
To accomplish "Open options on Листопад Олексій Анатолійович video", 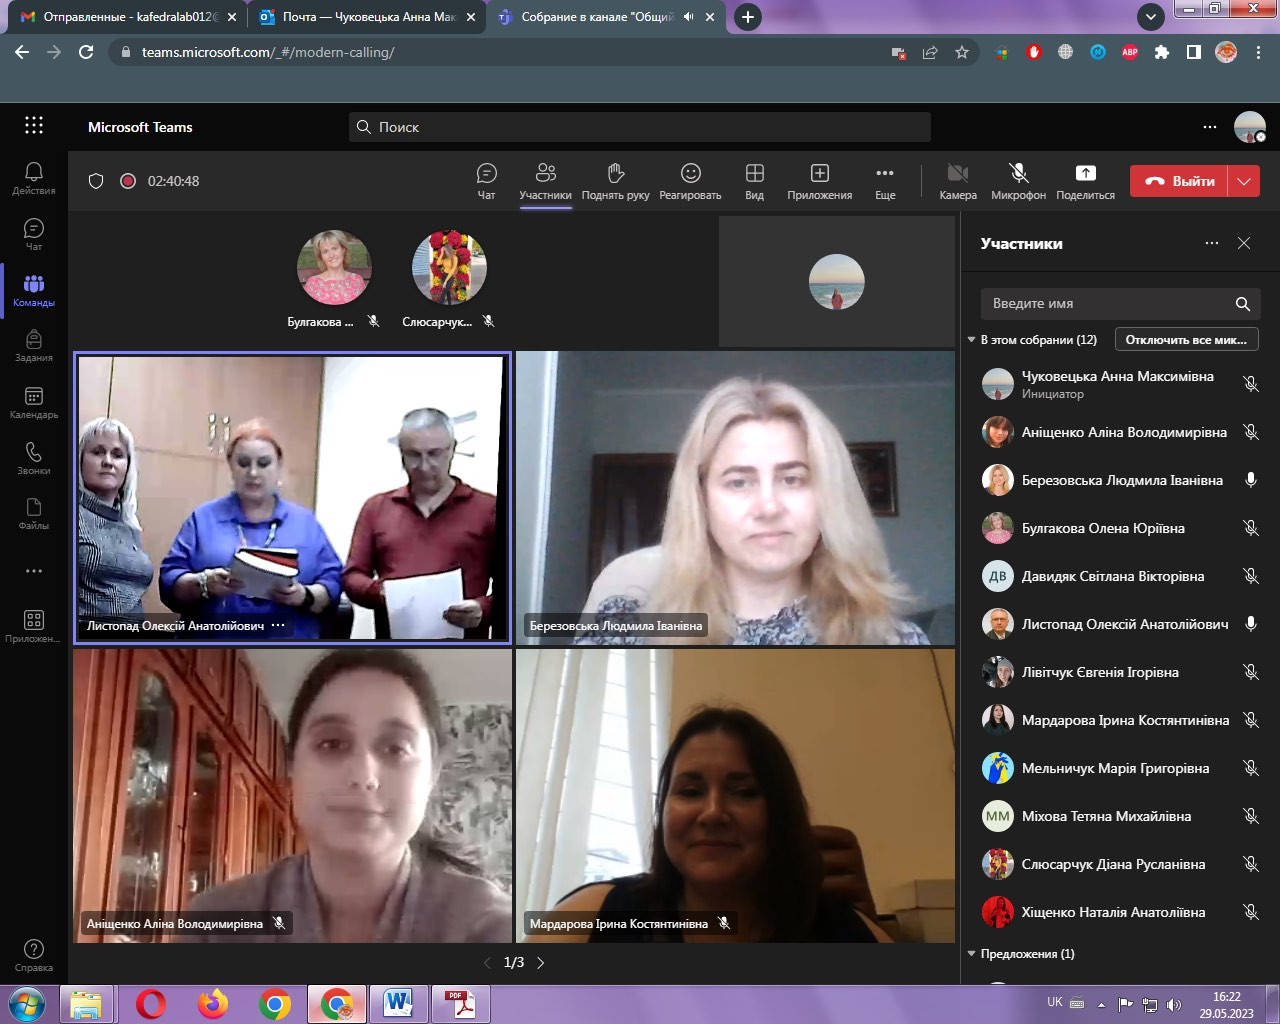I will click(278, 625).
